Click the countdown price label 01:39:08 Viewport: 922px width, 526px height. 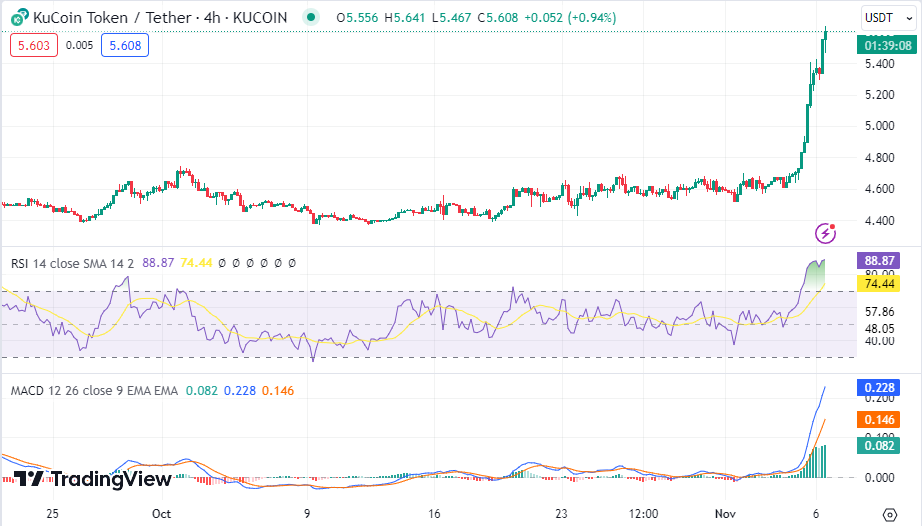point(887,45)
